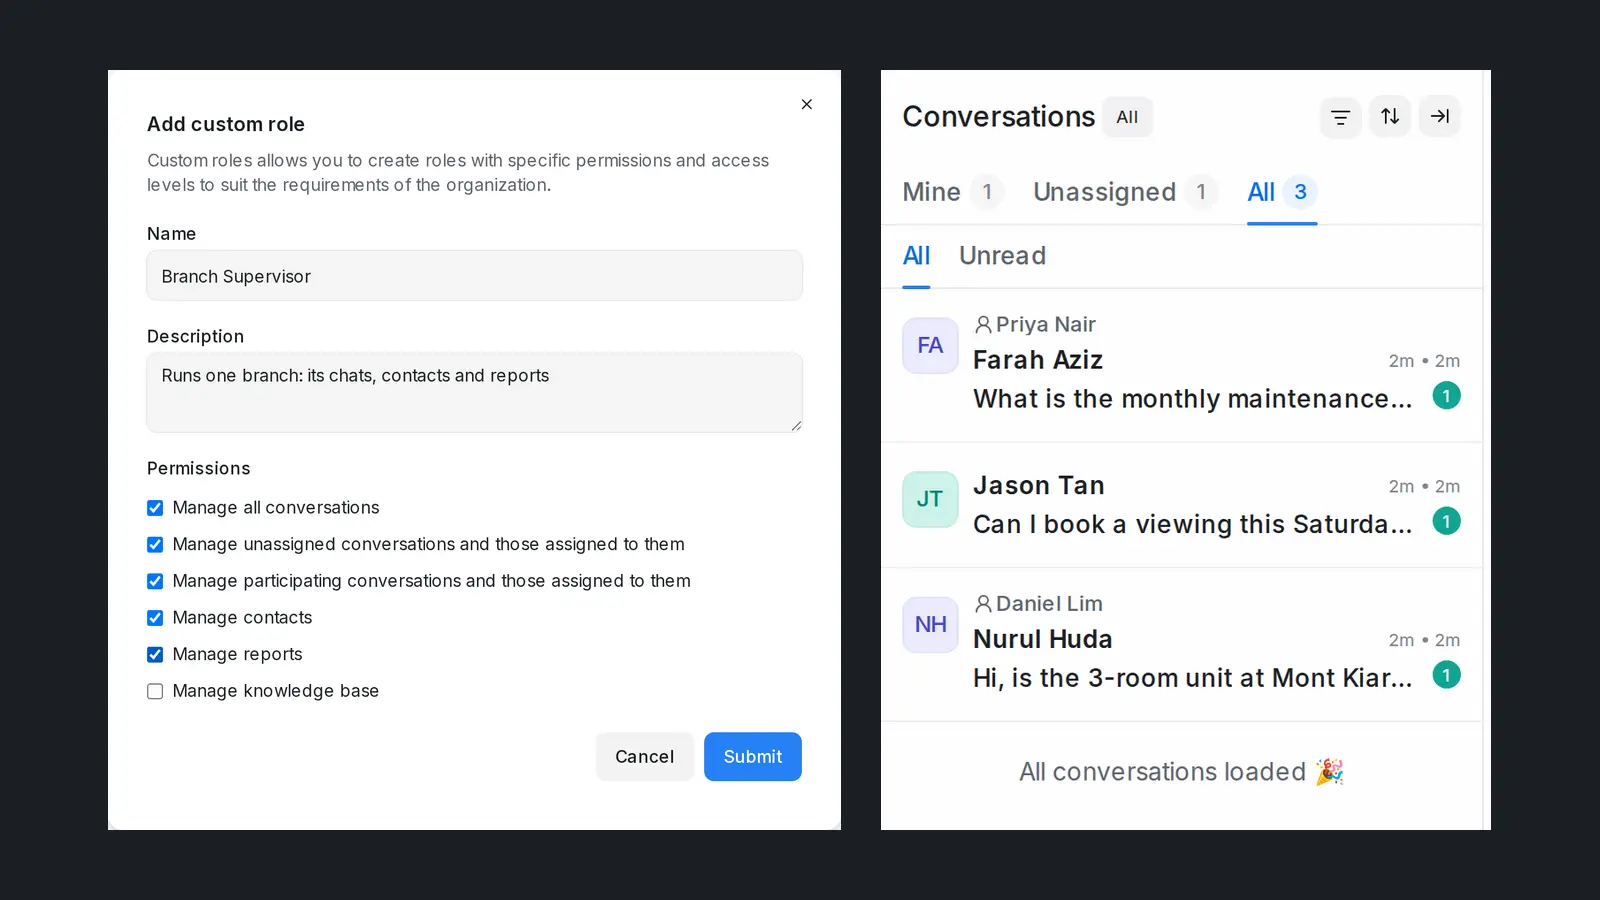Show Unread conversations sub-tab
The image size is (1600, 900).
[1002, 256]
